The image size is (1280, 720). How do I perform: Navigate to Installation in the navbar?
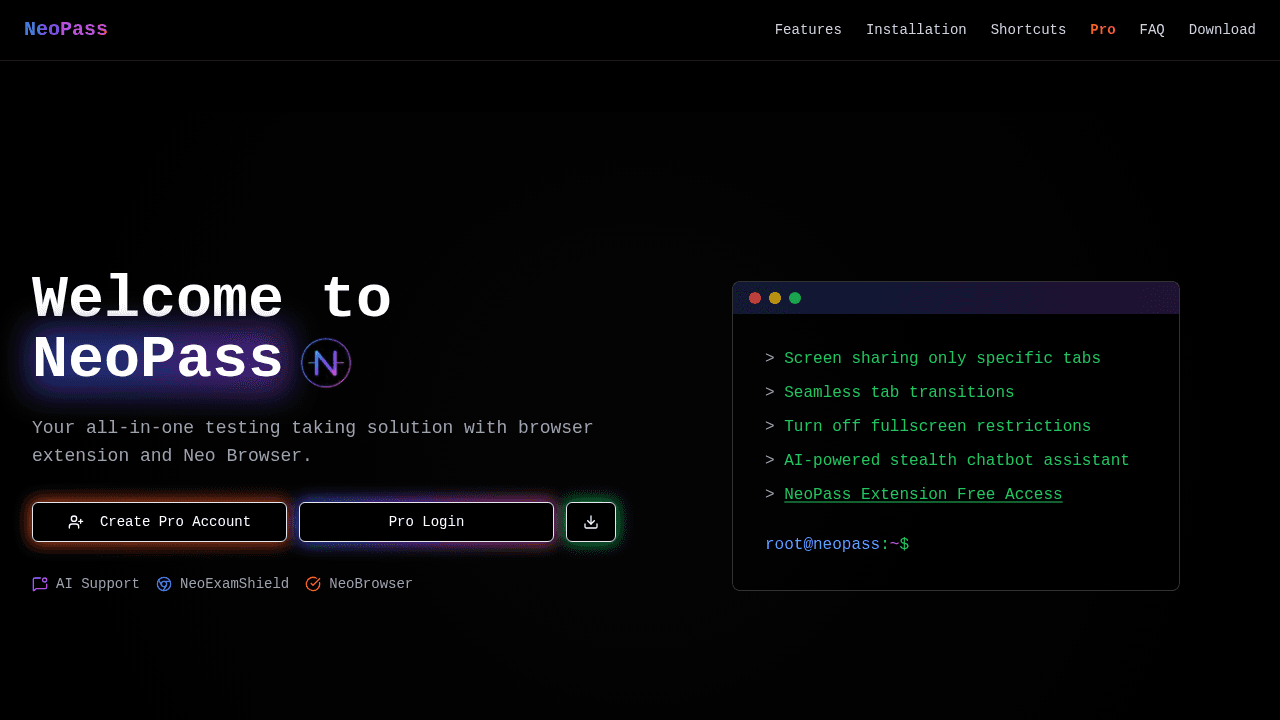pyautogui.click(x=916, y=29)
